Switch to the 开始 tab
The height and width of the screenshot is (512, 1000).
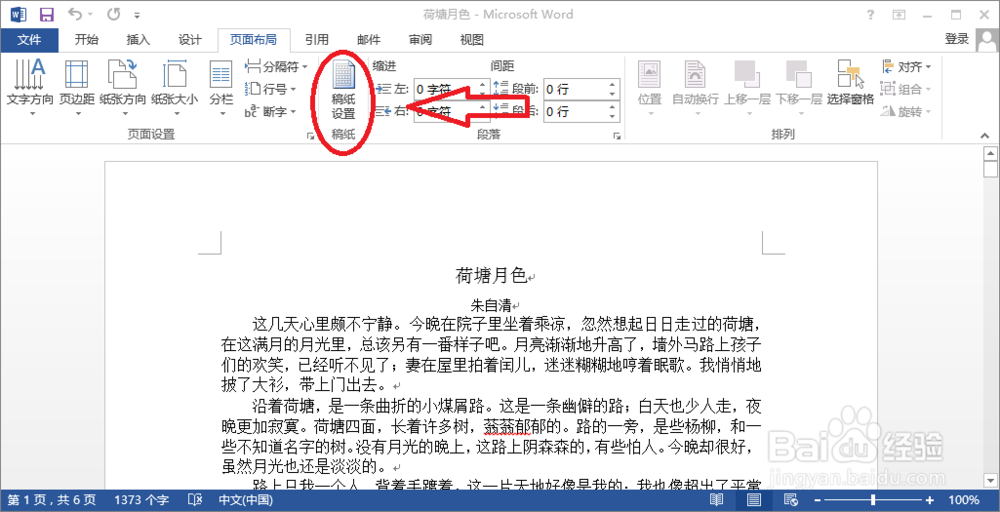86,40
